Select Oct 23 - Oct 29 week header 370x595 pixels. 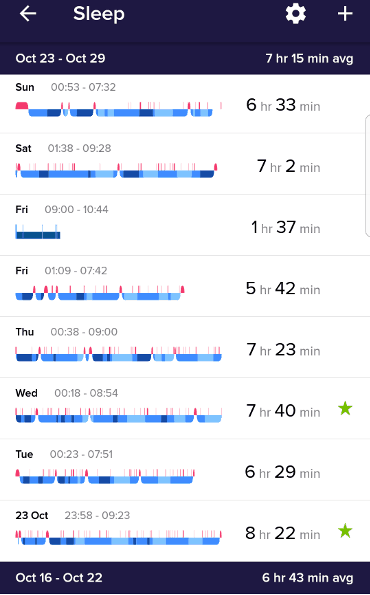185,58
